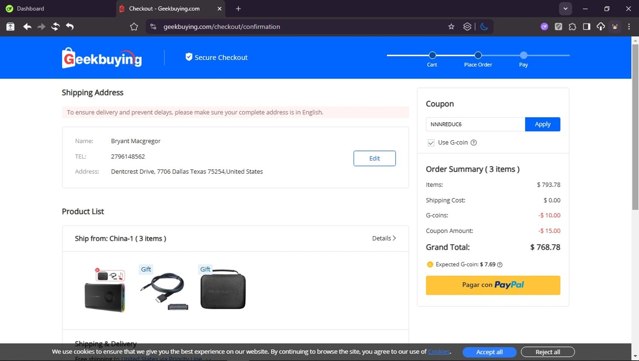Viewport: 639px width, 361px height.
Task: Switch to the Dashboard tab
Action: tap(57, 9)
